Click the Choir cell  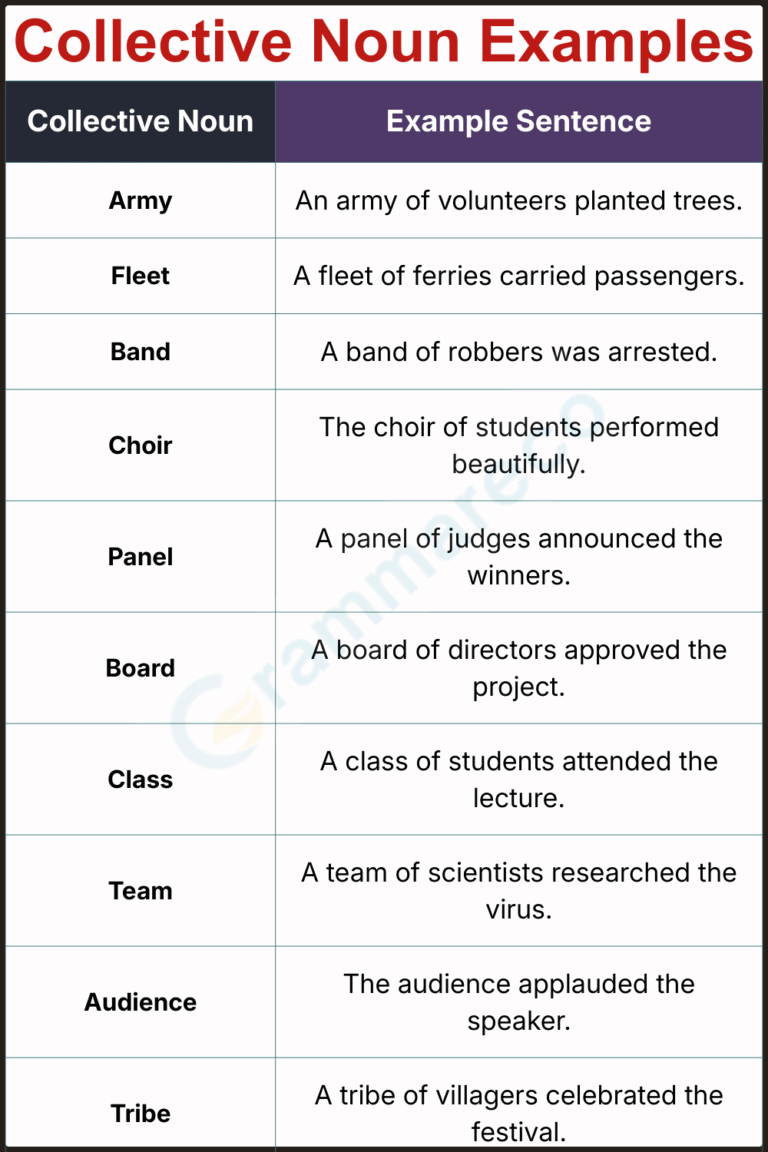pos(140,445)
